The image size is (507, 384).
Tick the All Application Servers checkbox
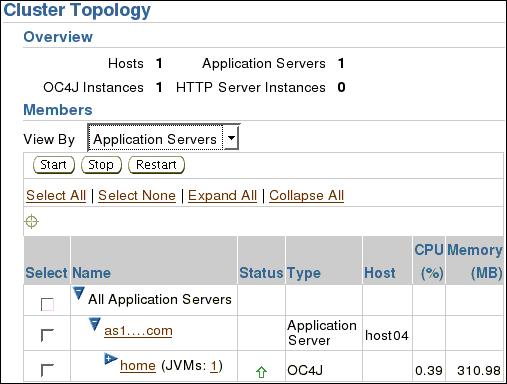tap(47, 304)
